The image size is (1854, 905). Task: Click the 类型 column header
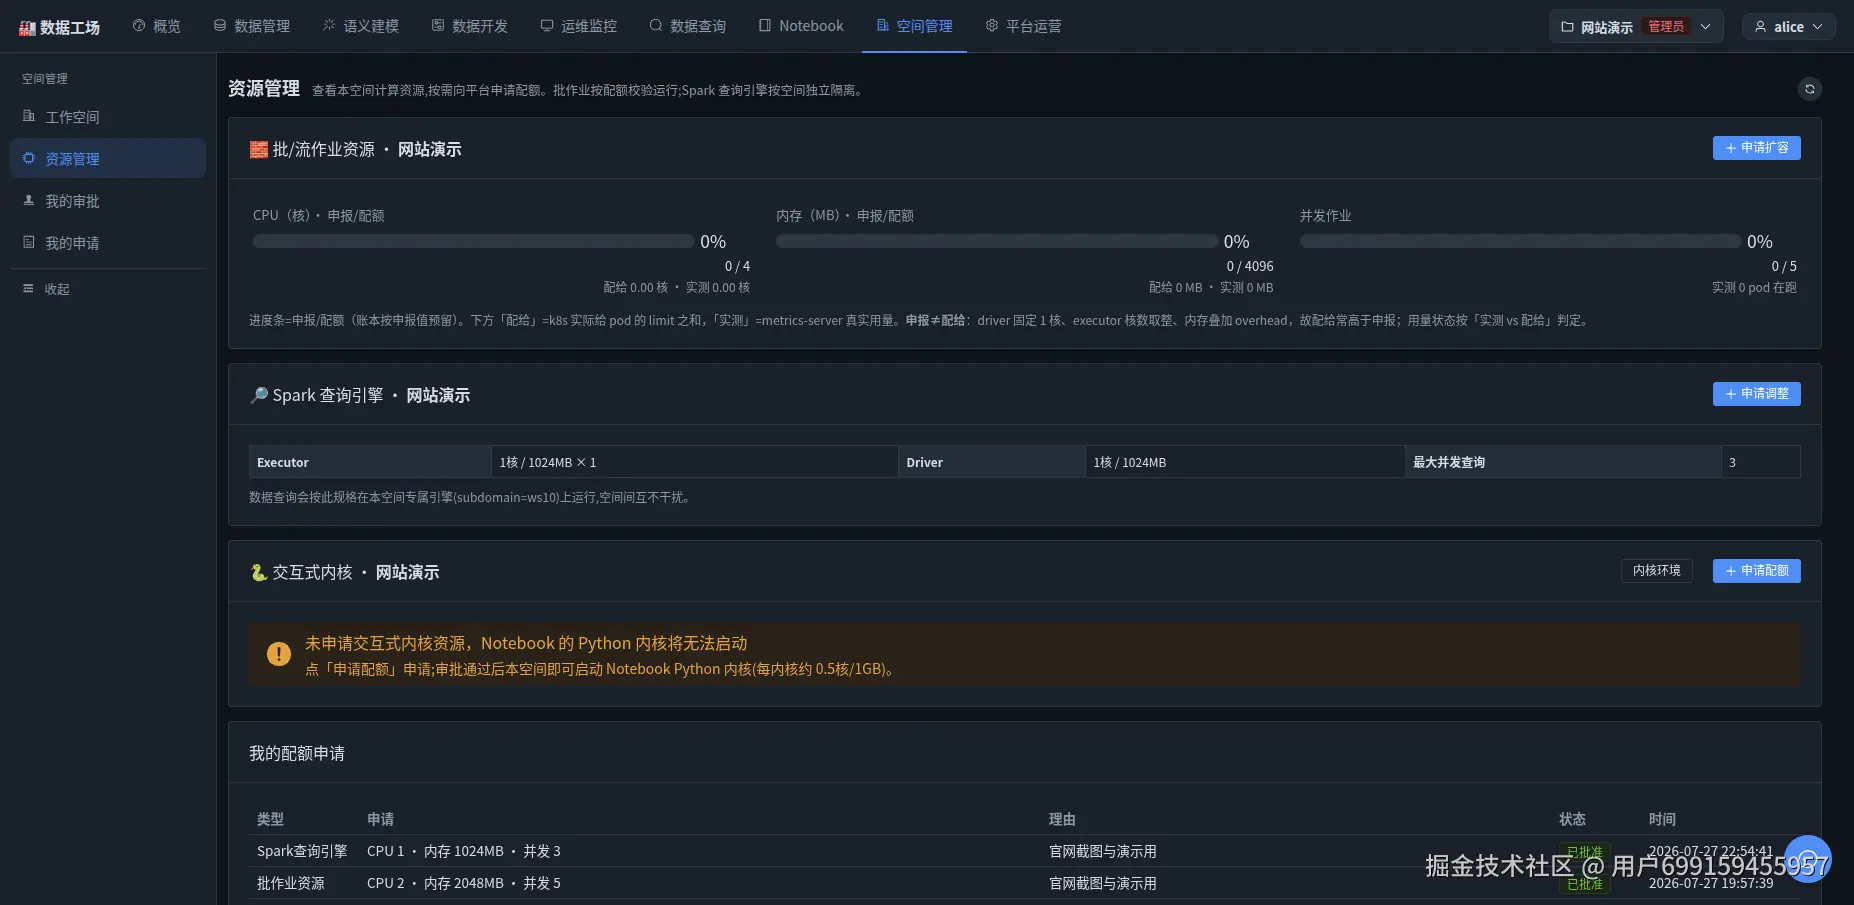[x=270, y=819]
